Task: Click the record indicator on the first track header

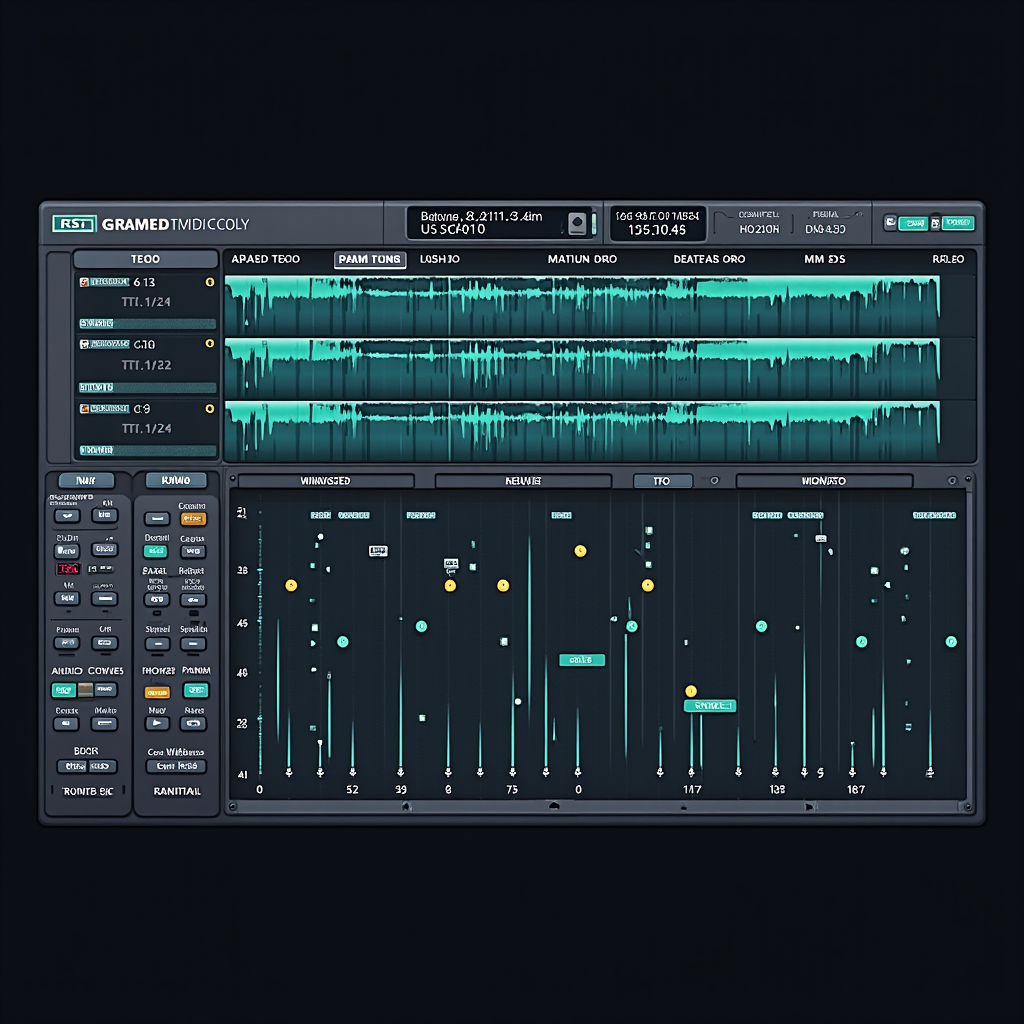Action: (83, 283)
